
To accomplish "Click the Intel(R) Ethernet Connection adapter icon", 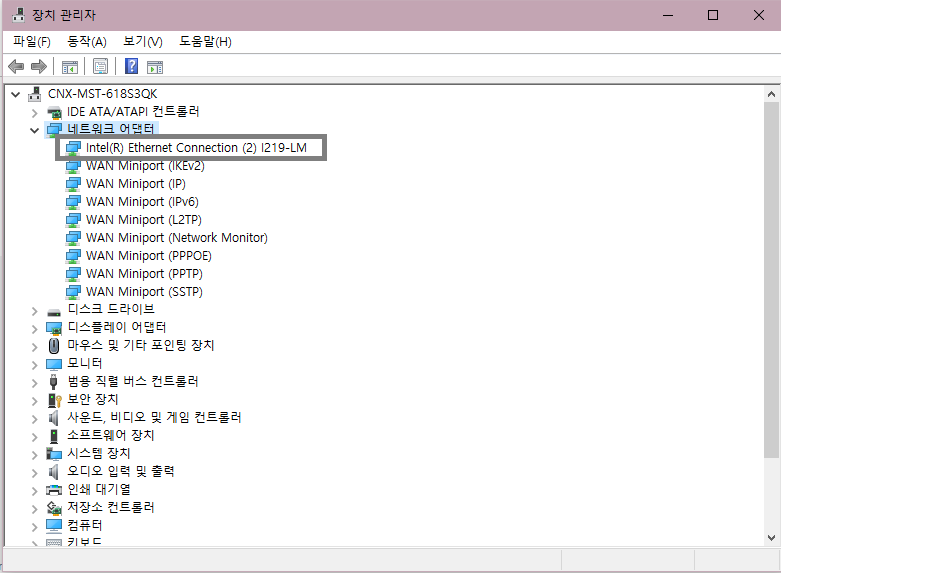I will pyautogui.click(x=73, y=148).
